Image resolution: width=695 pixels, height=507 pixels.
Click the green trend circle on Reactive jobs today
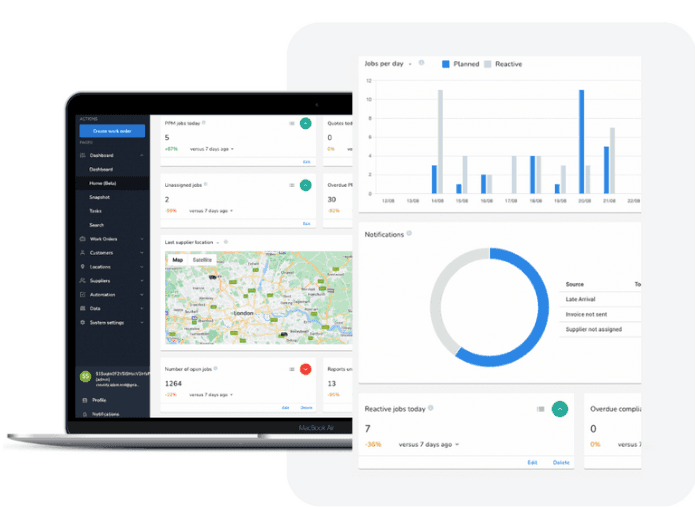click(x=560, y=409)
